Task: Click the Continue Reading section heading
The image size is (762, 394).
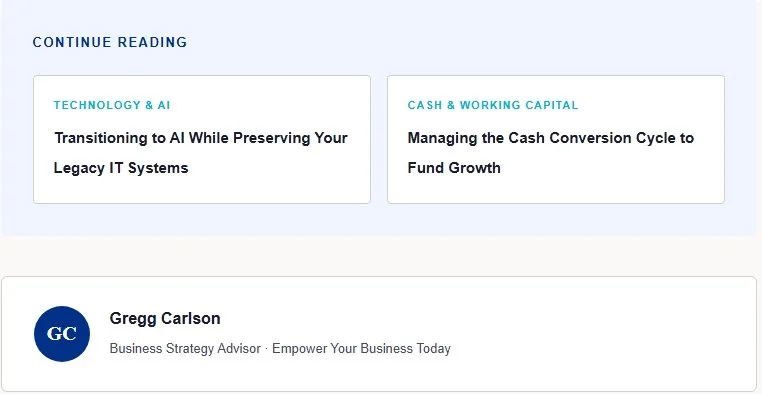Action: [110, 42]
